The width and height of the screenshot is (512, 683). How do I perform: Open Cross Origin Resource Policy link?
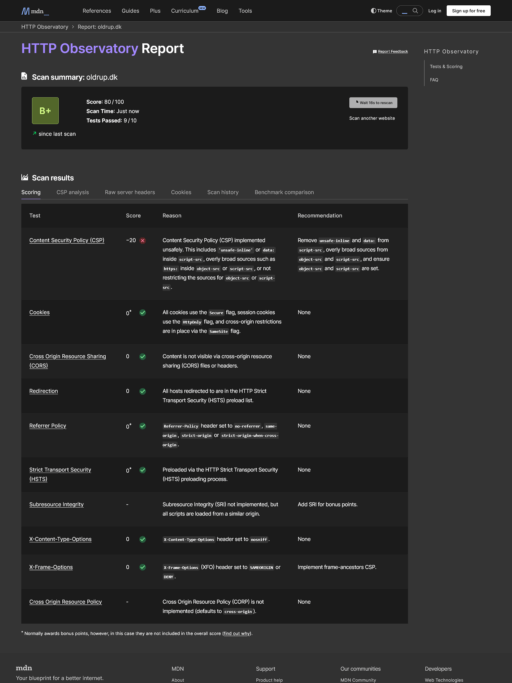click(65, 602)
